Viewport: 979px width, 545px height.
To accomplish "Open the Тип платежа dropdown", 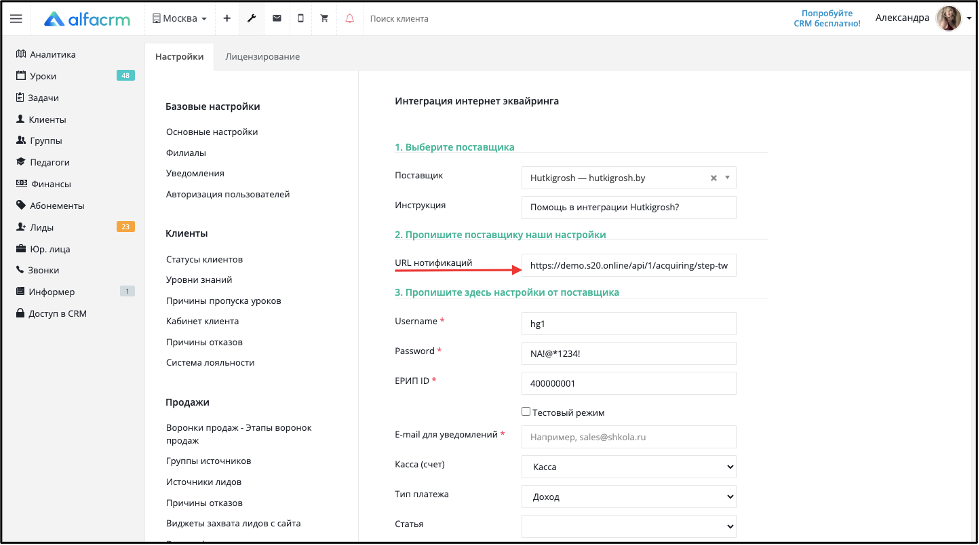I will pyautogui.click(x=629, y=497).
